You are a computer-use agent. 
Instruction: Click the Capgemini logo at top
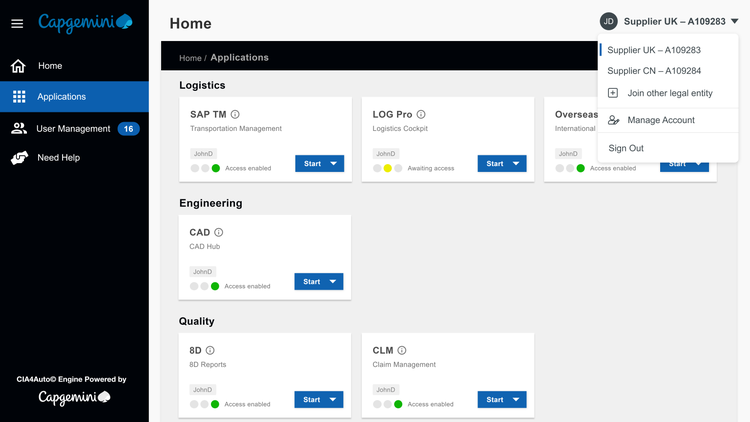86,23
